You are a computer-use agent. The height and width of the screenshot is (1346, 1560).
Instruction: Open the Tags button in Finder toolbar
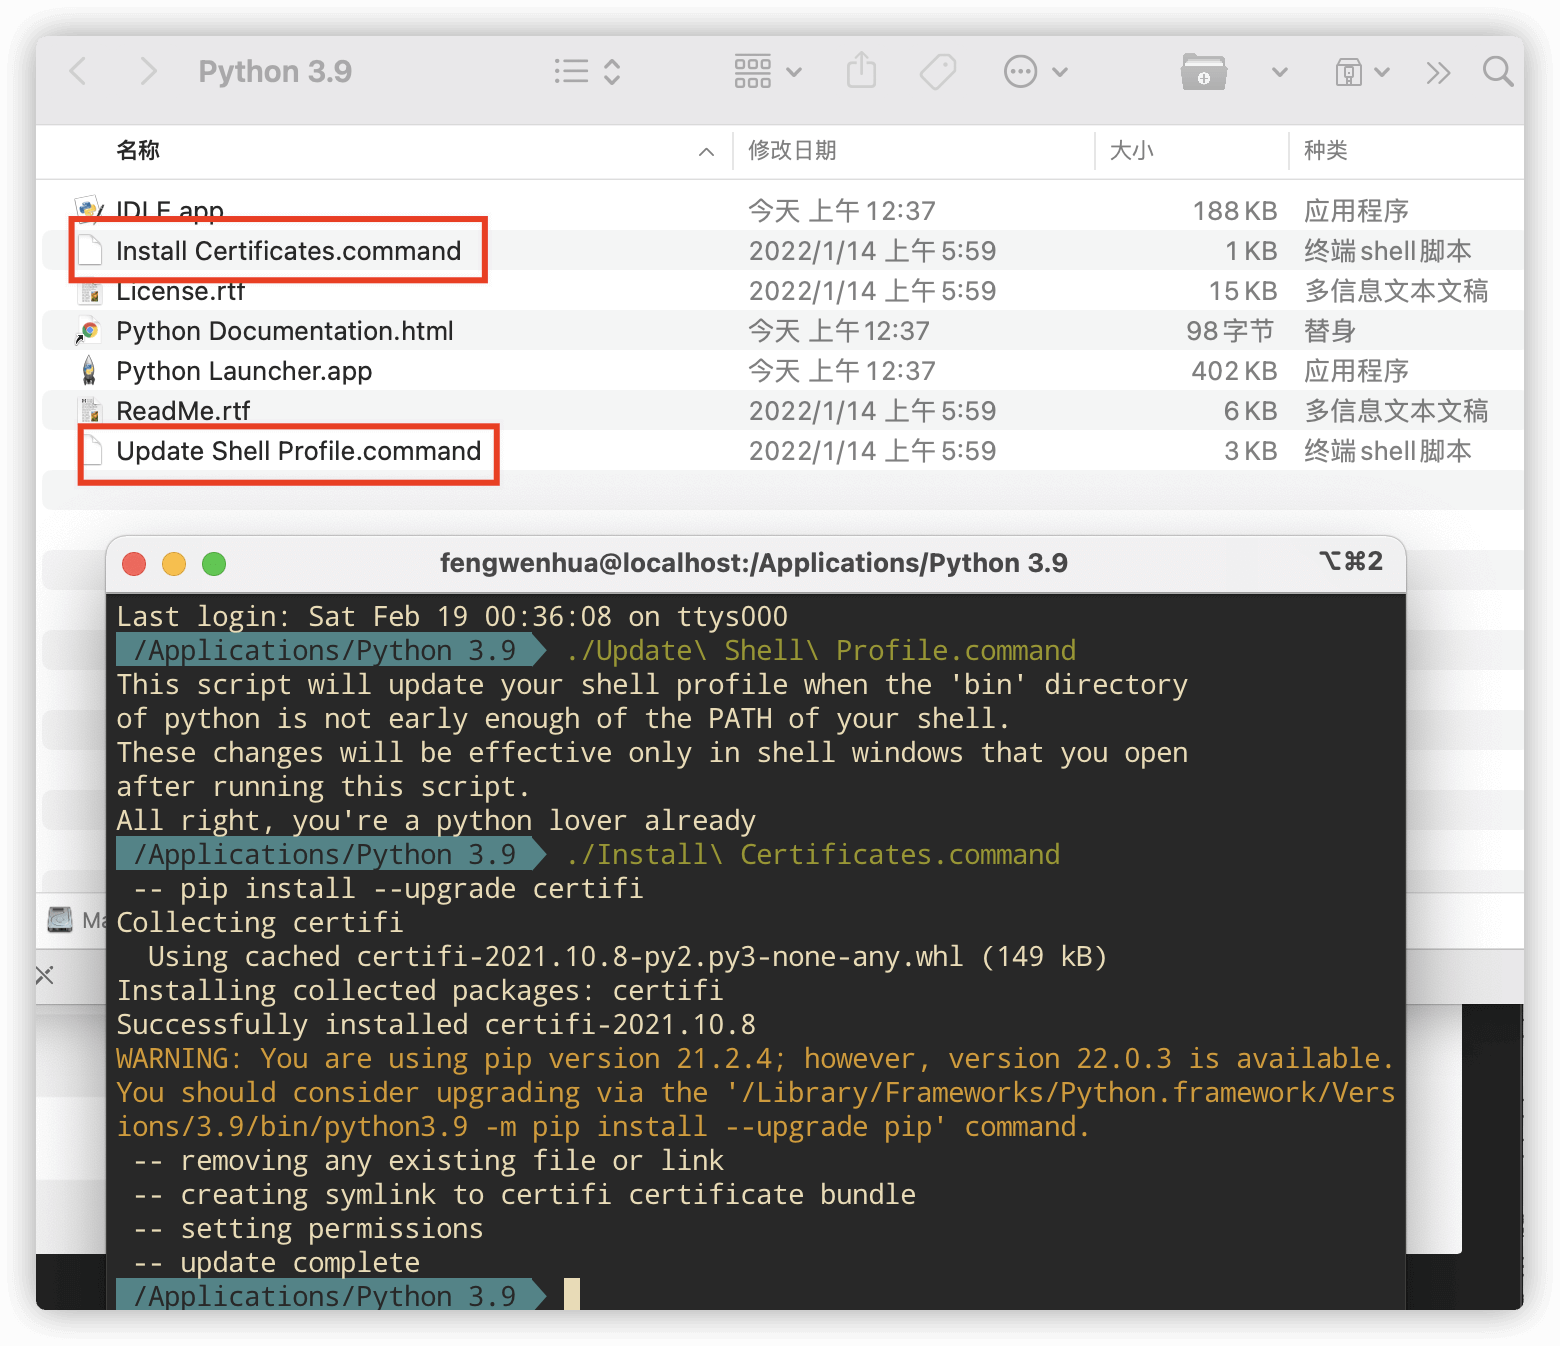coord(938,72)
